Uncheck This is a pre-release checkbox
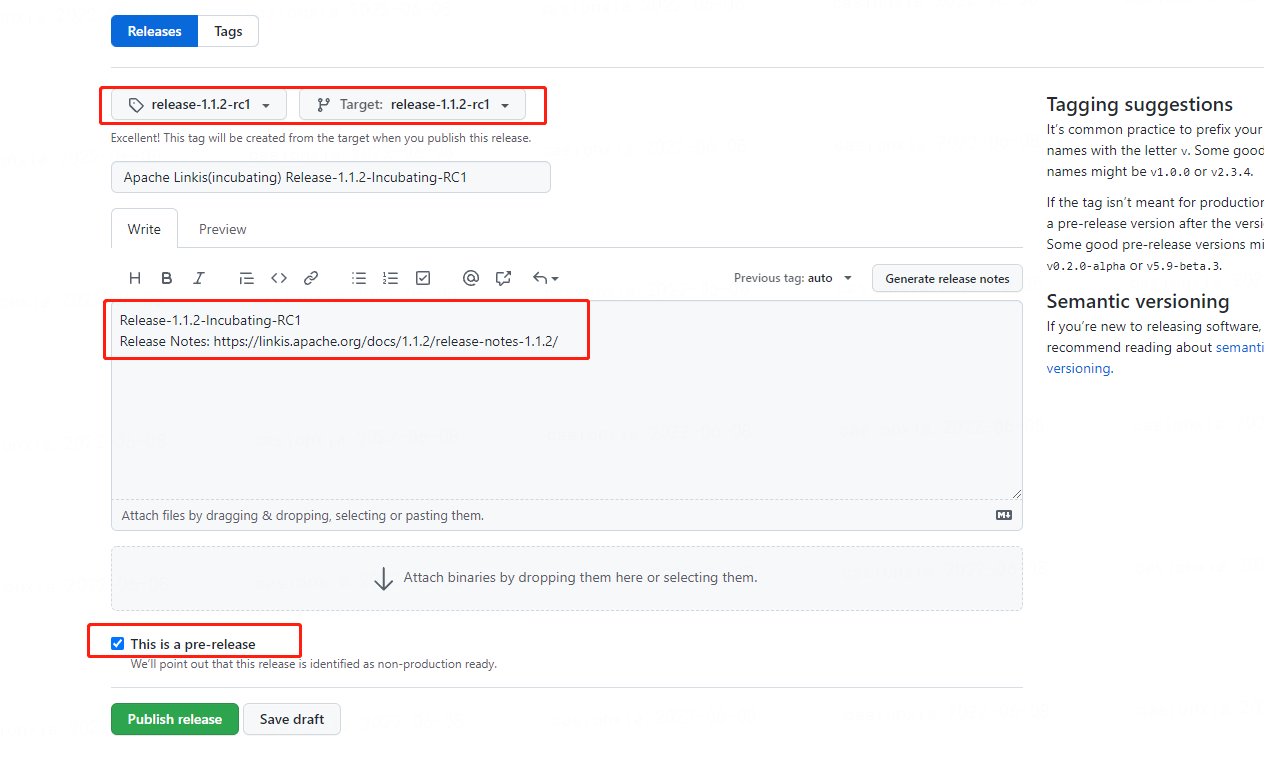This screenshot has width=1264, height=757. tap(117, 644)
